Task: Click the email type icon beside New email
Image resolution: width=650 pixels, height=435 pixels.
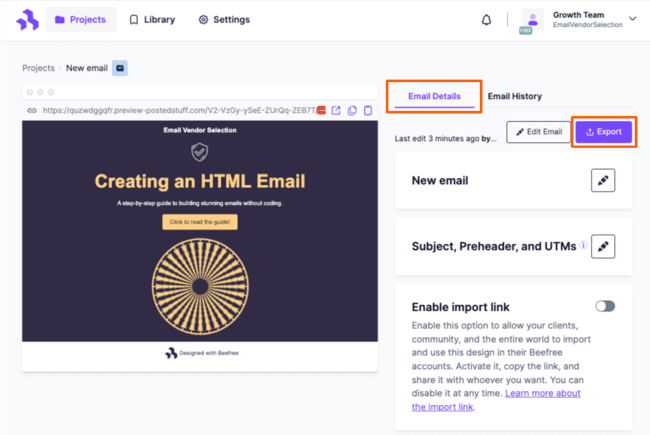Action: [120, 68]
